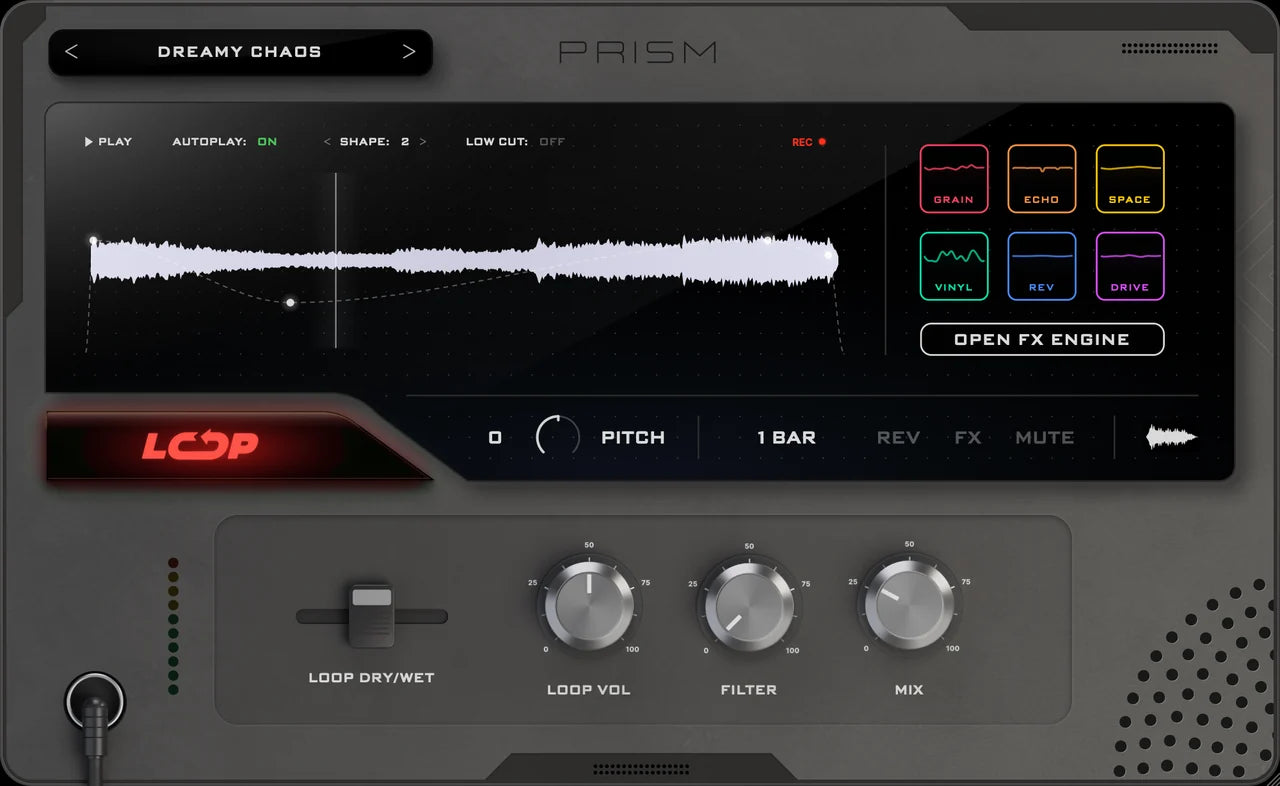Screen dimensions: 1280x786
Task: Toggle the FX option in loop bar
Action: coord(968,438)
